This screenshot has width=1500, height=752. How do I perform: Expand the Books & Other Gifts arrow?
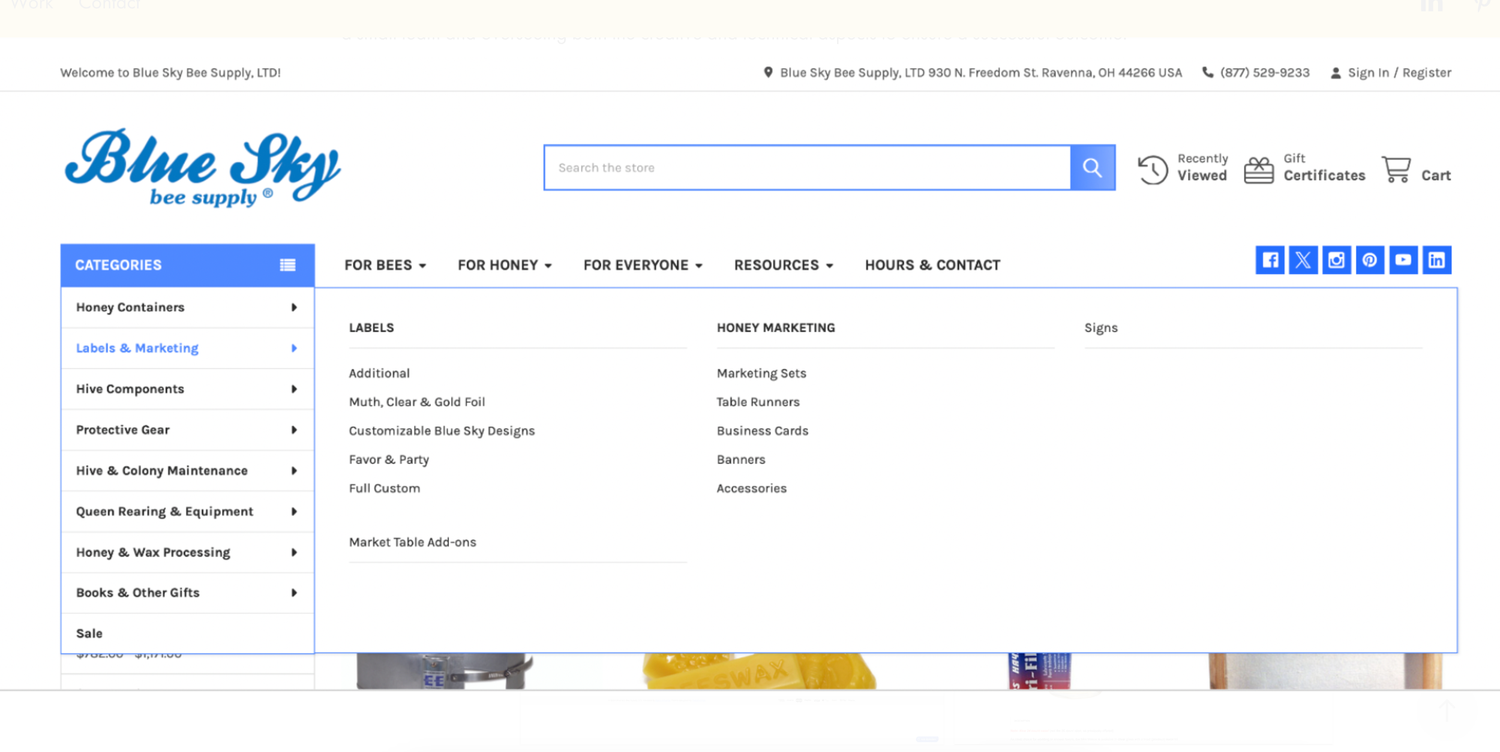[294, 593]
